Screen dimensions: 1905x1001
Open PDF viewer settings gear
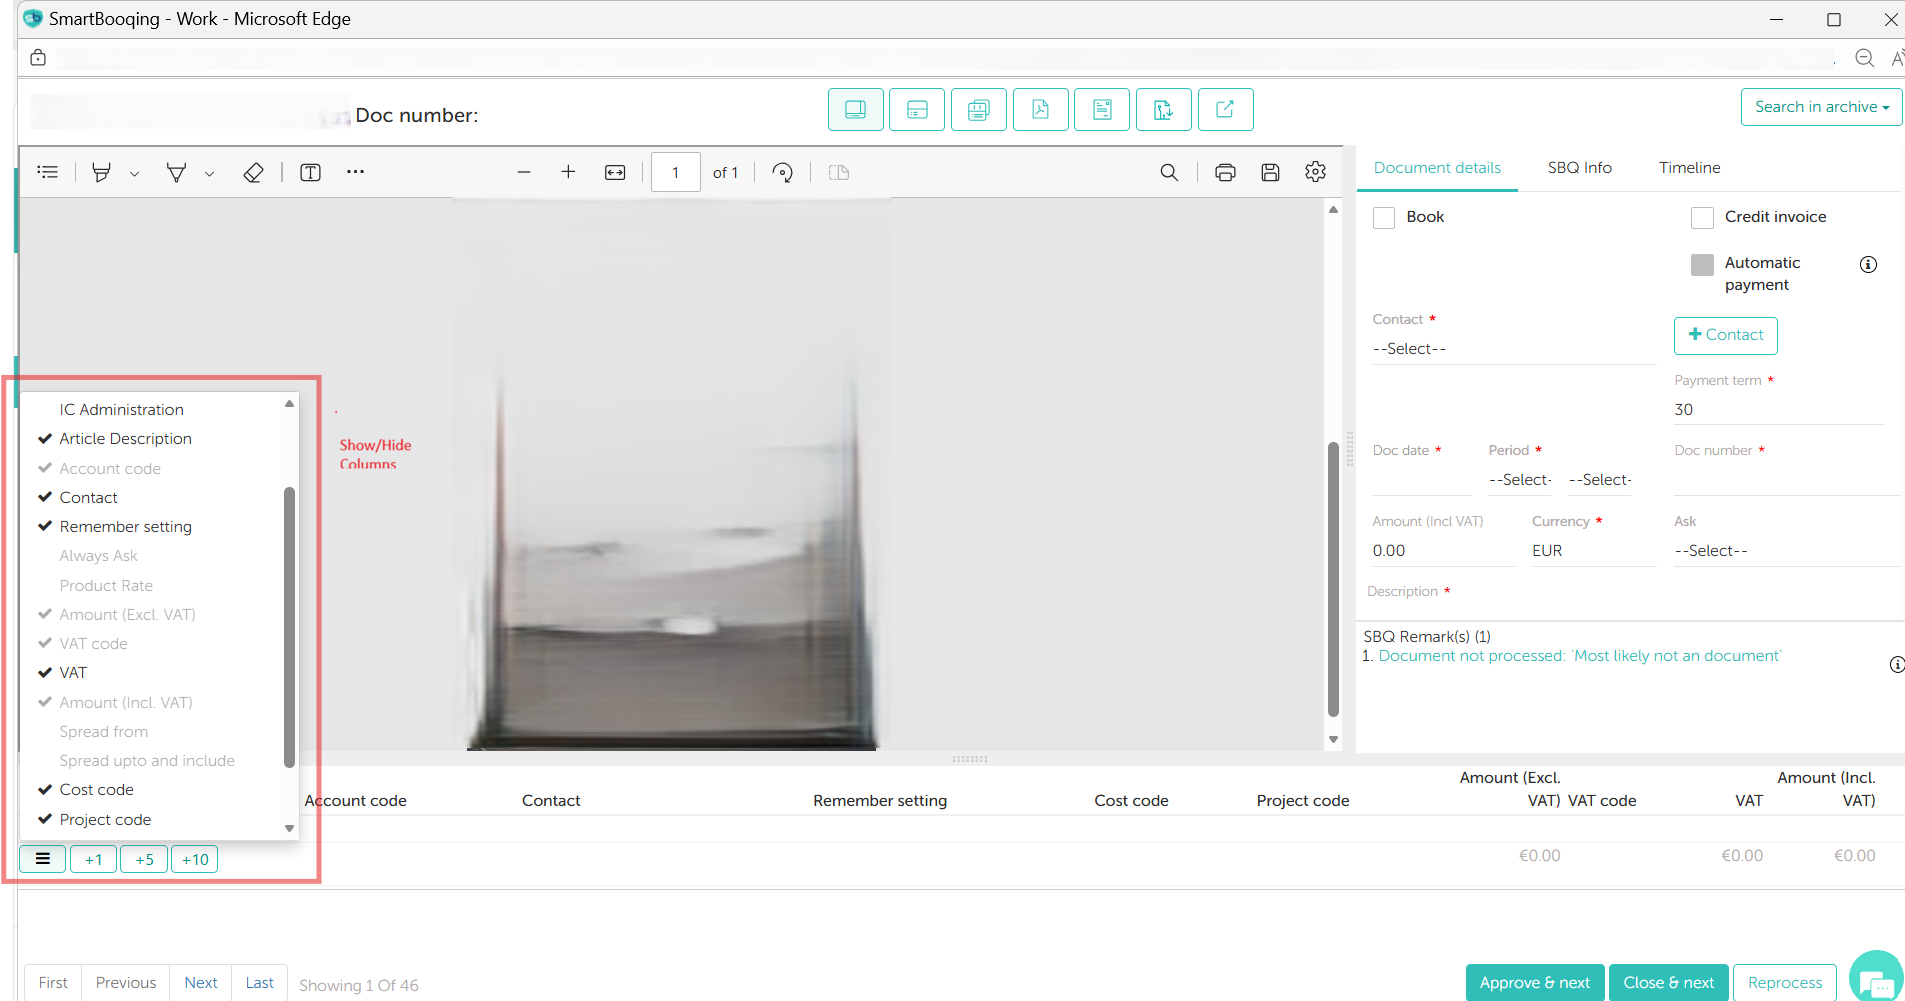tap(1315, 172)
